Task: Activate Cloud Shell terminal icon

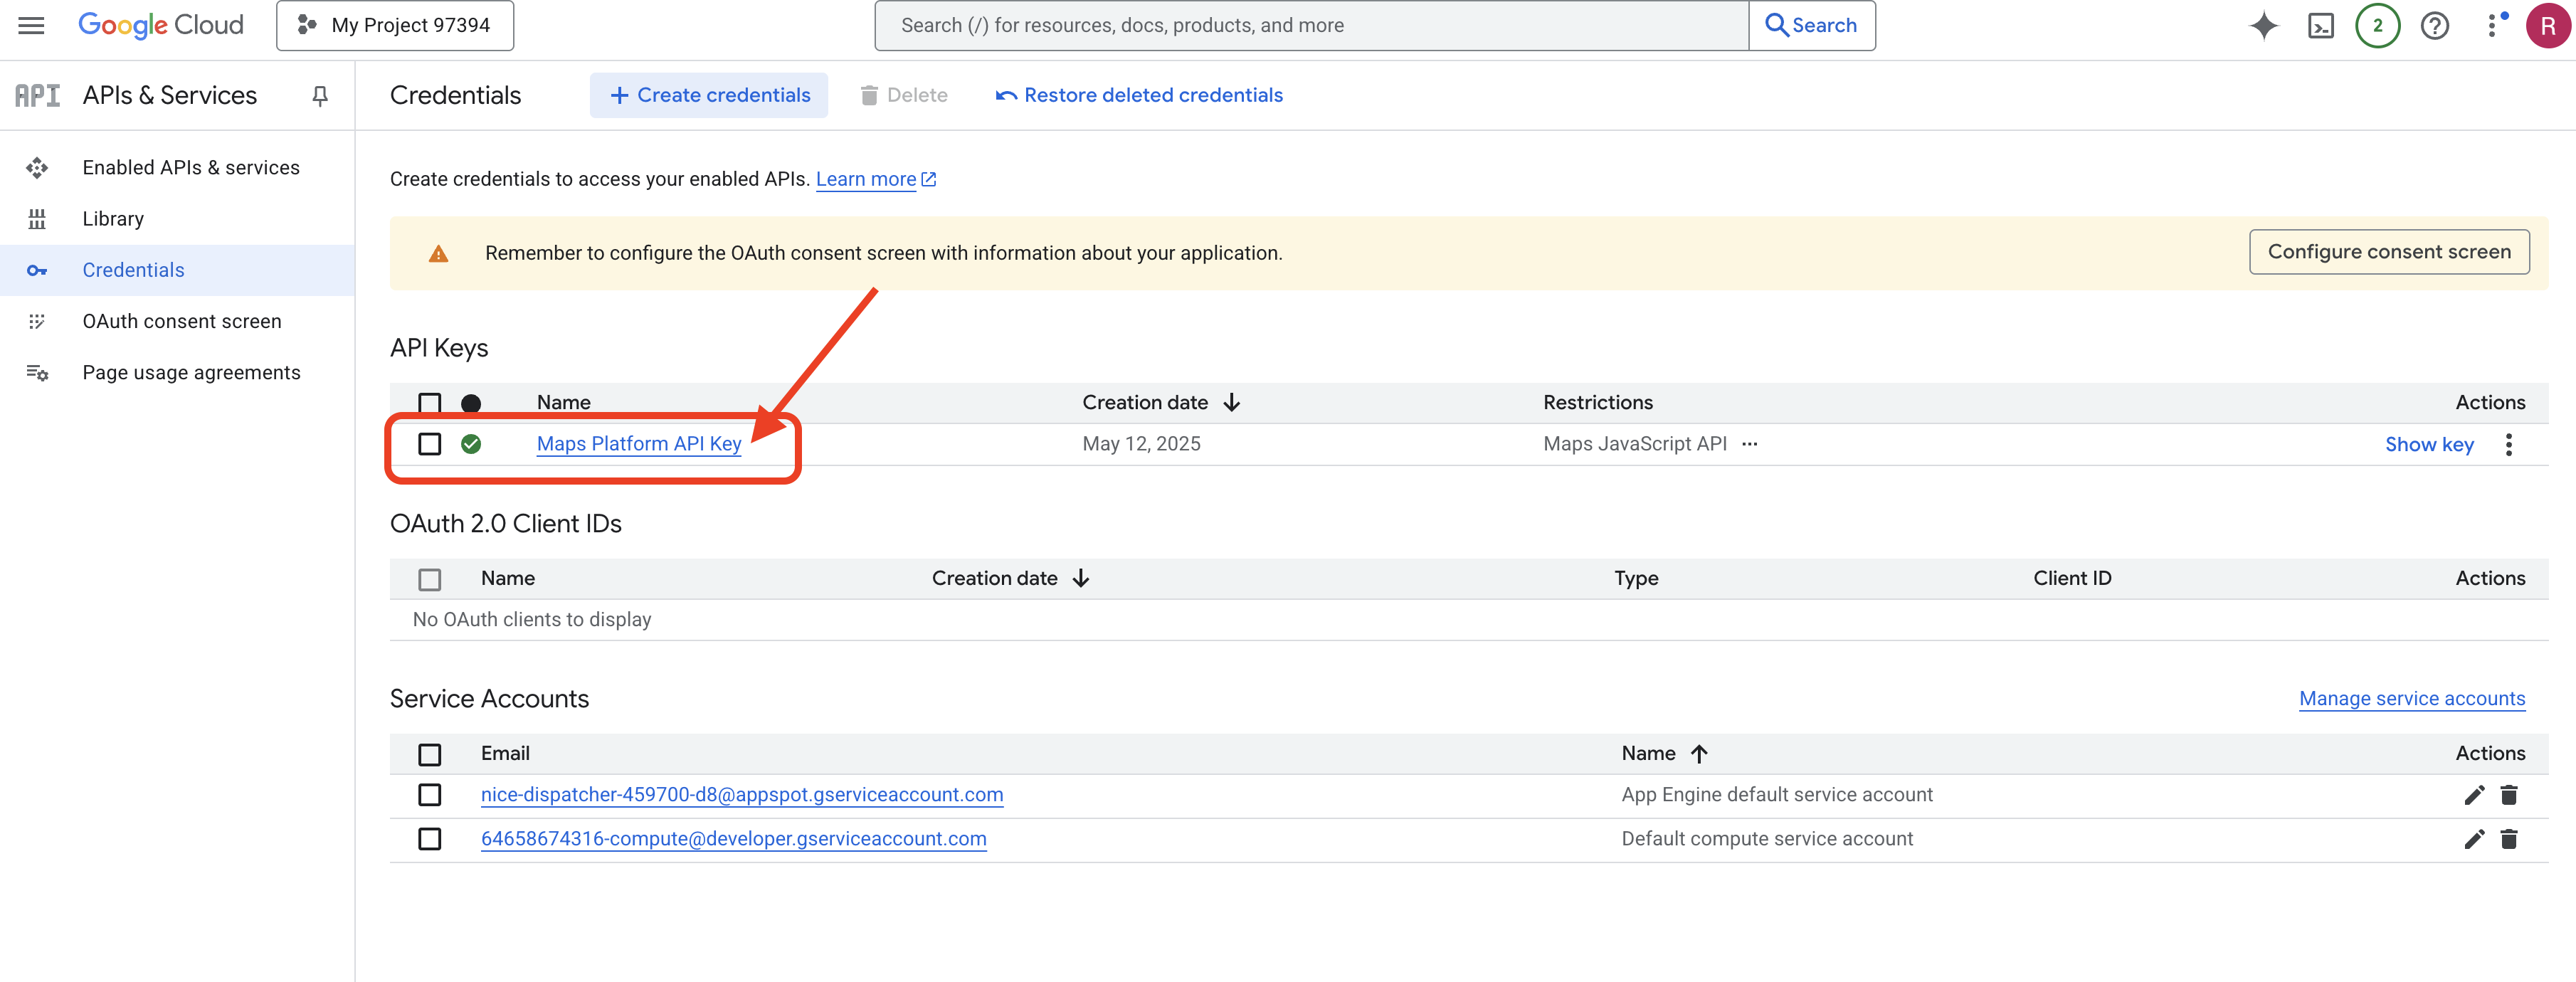Action: pyautogui.click(x=2320, y=25)
